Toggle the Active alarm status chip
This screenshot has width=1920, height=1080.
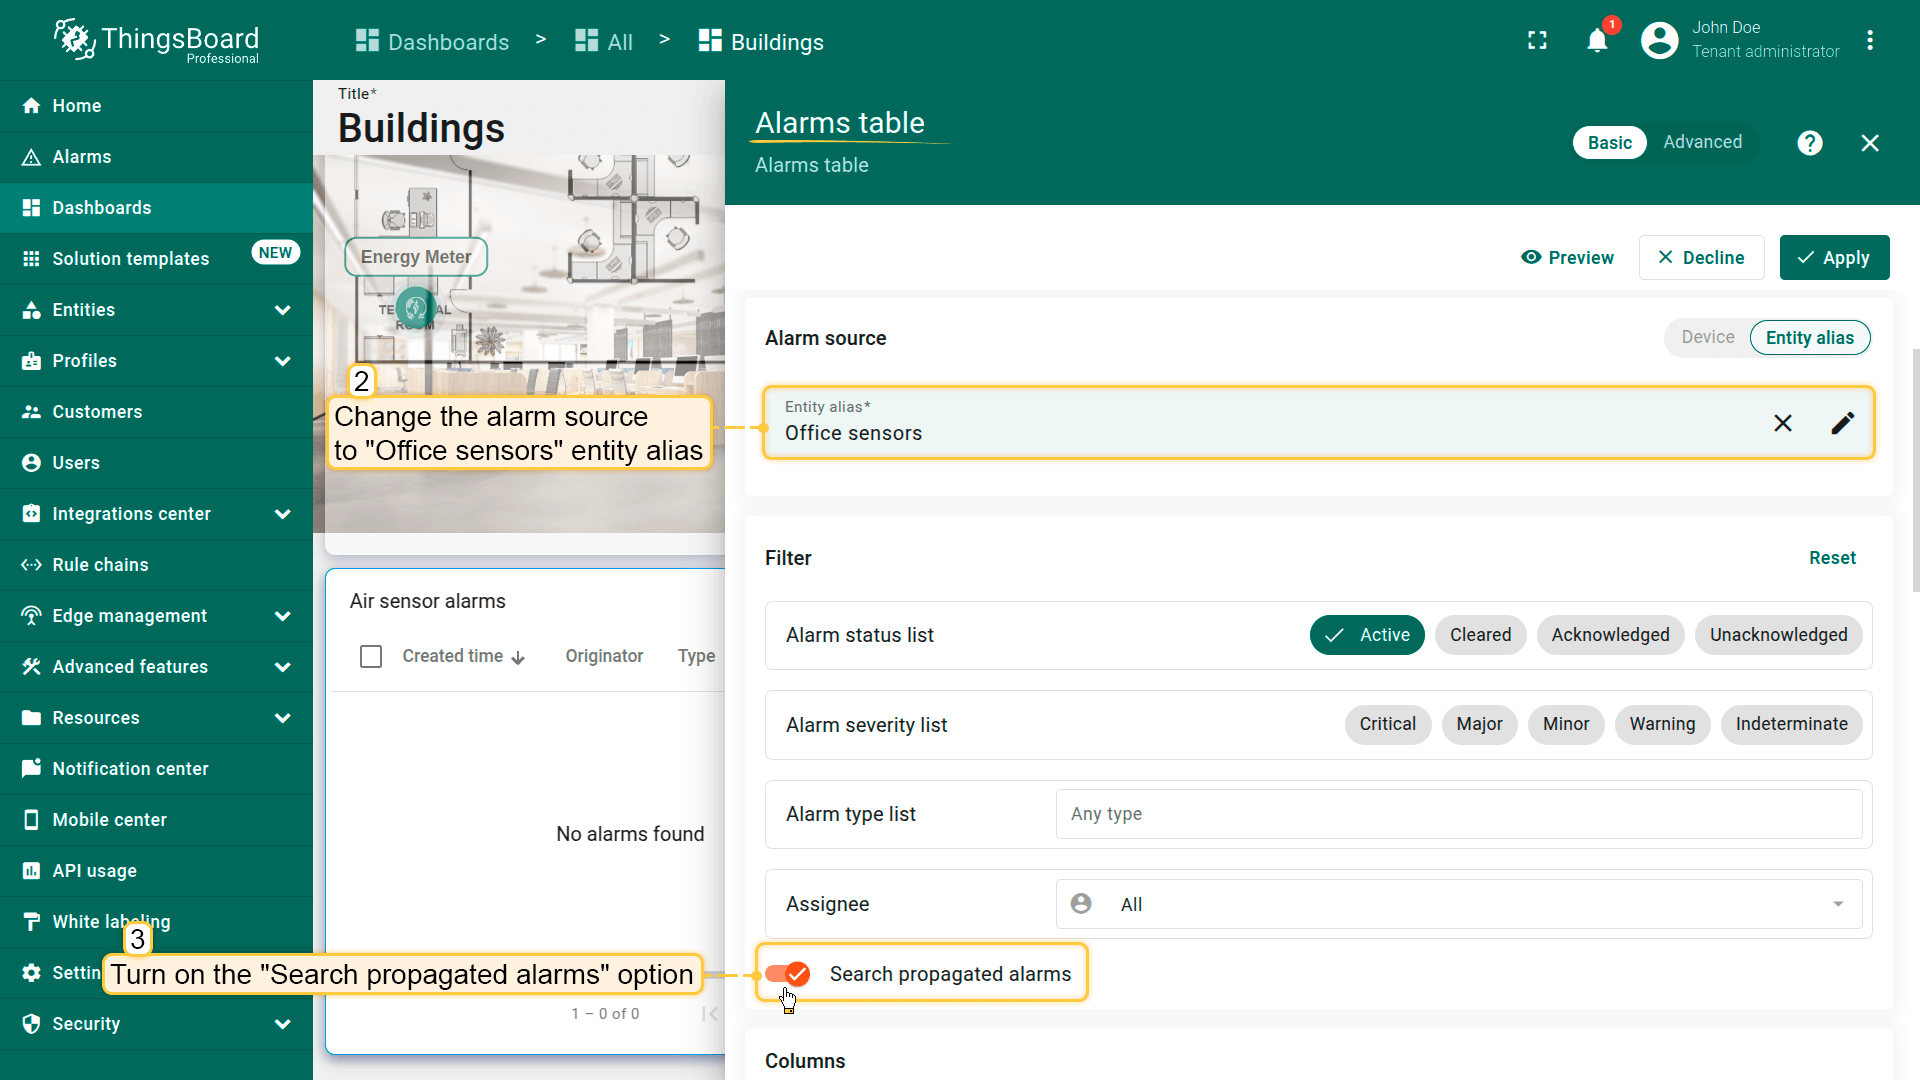pos(1366,635)
